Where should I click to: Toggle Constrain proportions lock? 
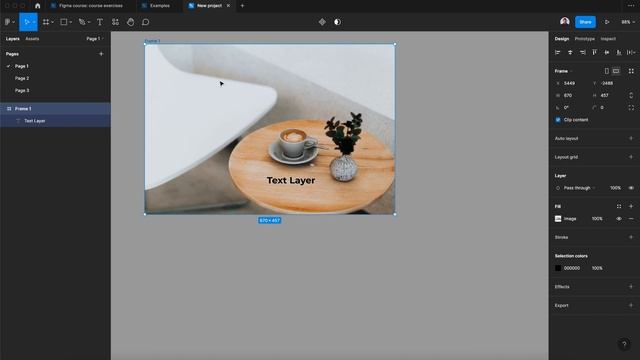[x=631, y=96]
